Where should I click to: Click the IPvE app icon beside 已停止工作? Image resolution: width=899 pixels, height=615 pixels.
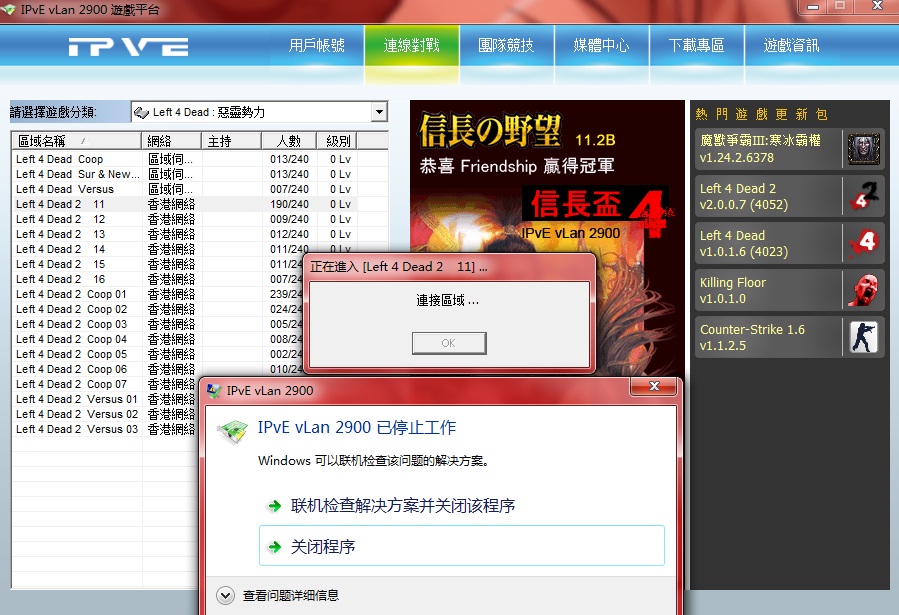(233, 432)
